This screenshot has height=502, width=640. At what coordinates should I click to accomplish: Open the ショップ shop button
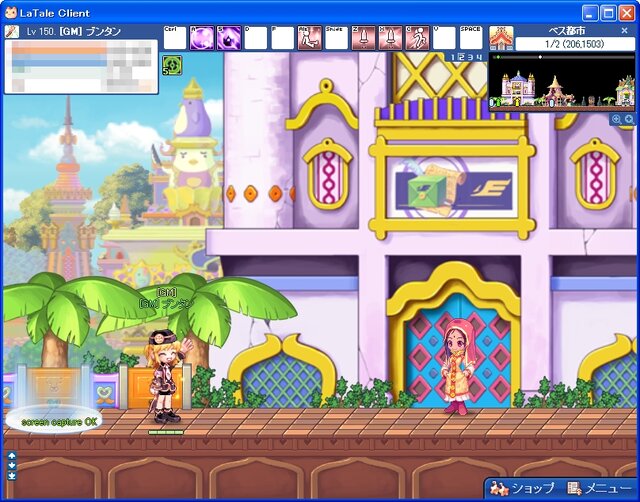[522, 488]
